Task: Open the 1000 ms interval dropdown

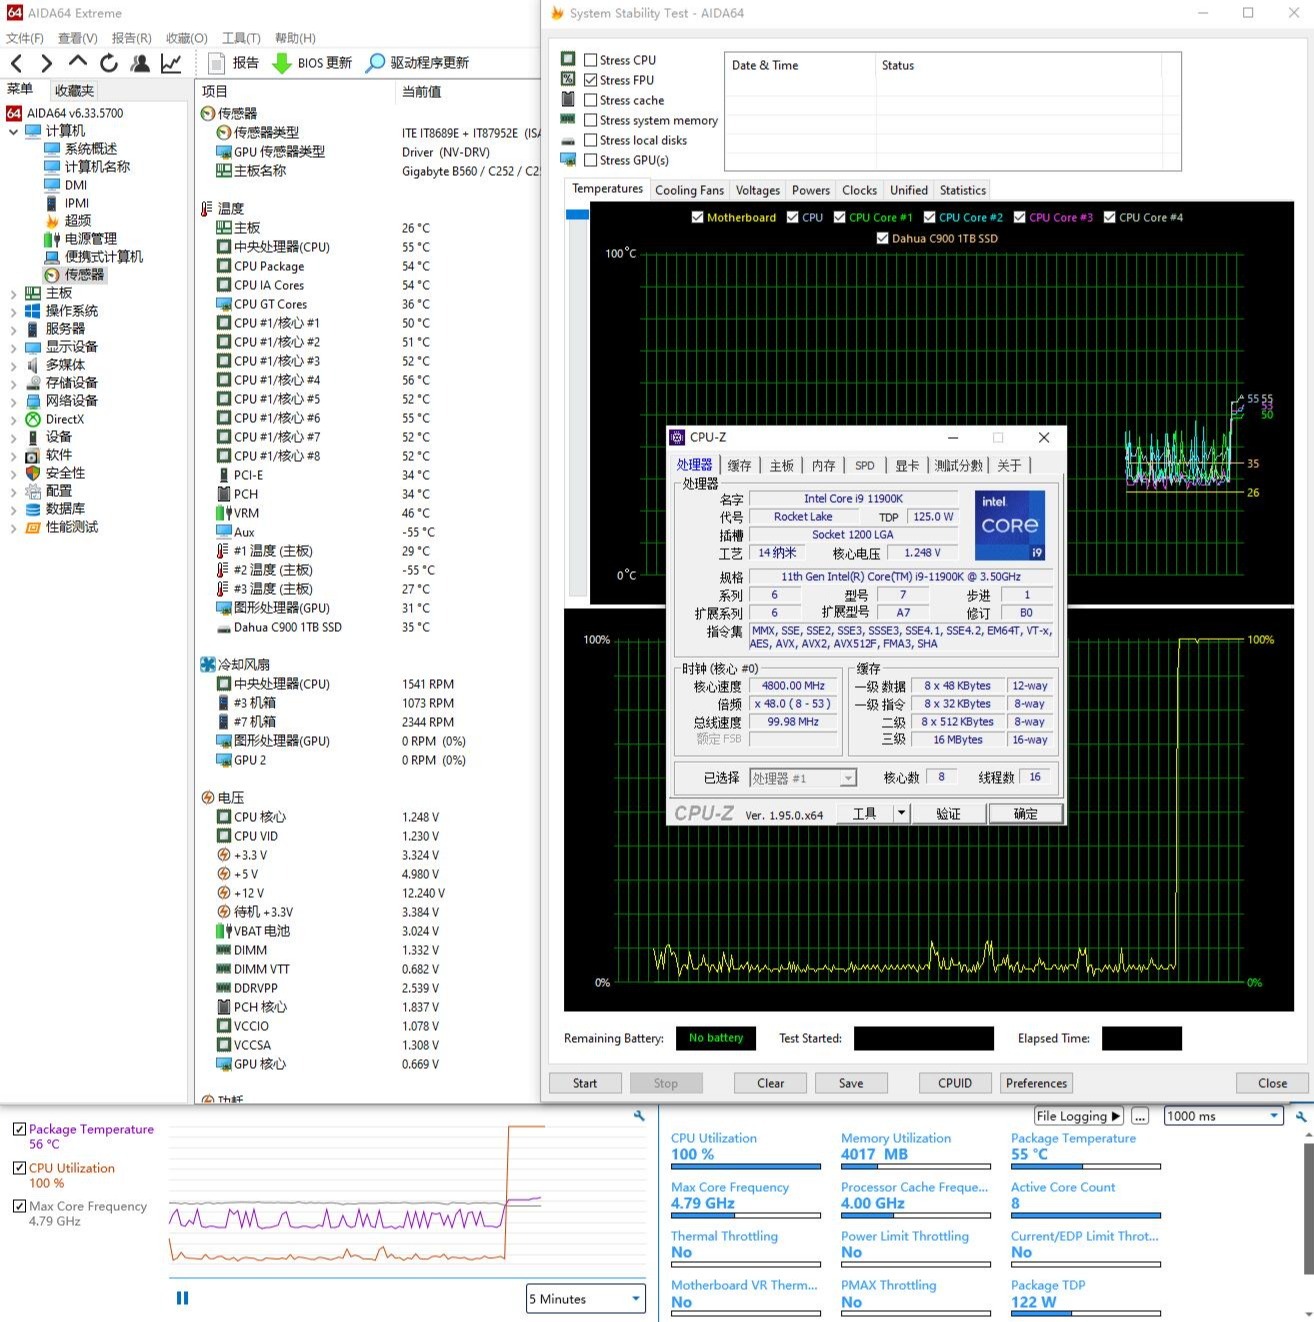Action: tap(1224, 1116)
